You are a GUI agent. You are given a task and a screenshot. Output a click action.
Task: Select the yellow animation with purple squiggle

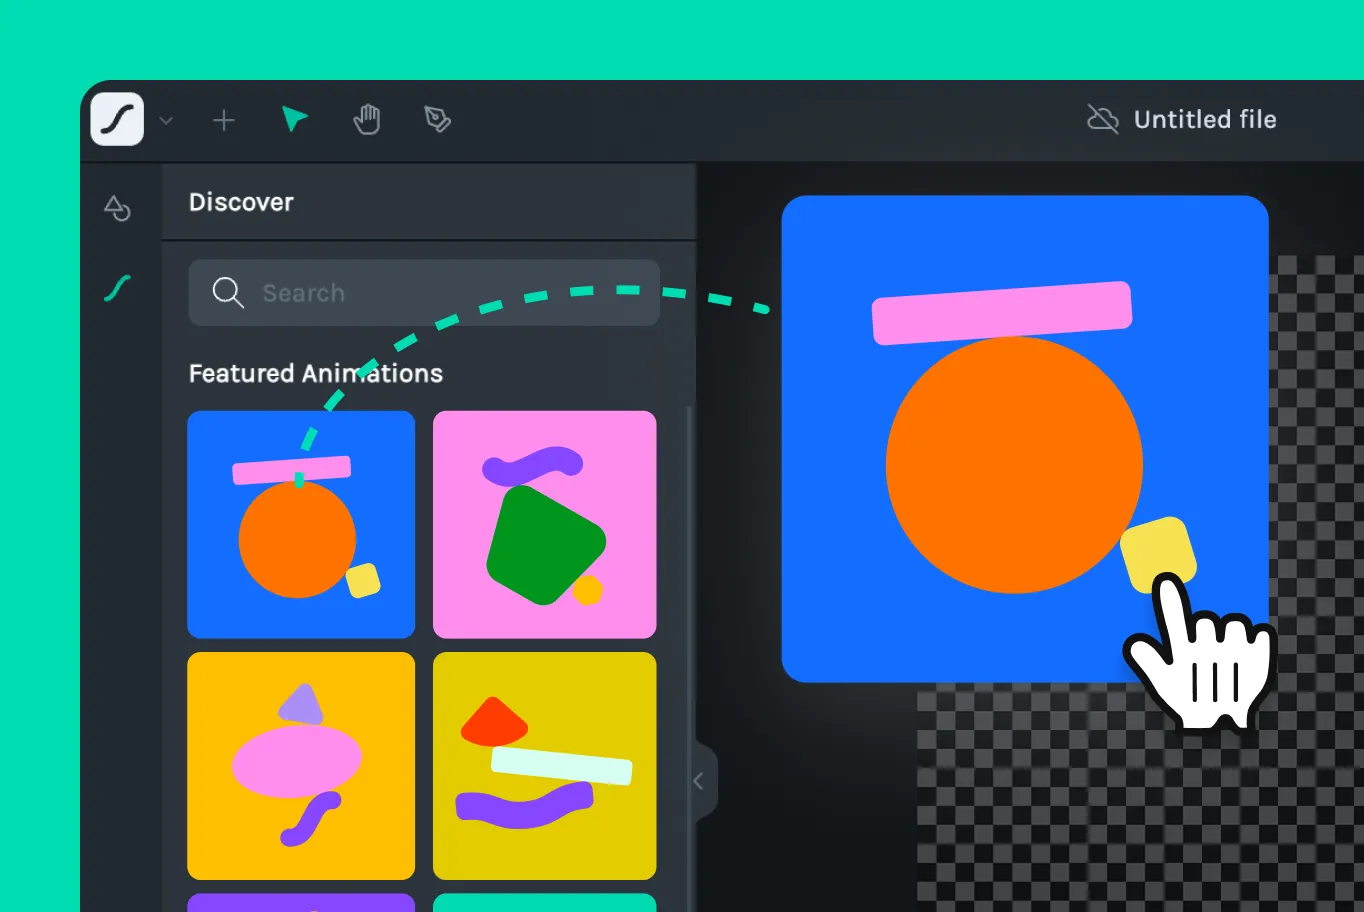545,766
